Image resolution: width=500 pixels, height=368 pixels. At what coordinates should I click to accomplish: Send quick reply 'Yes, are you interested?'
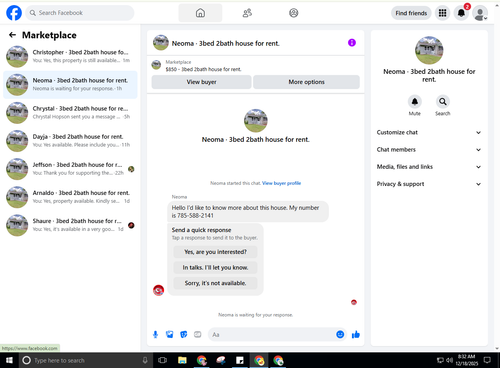pos(215,252)
